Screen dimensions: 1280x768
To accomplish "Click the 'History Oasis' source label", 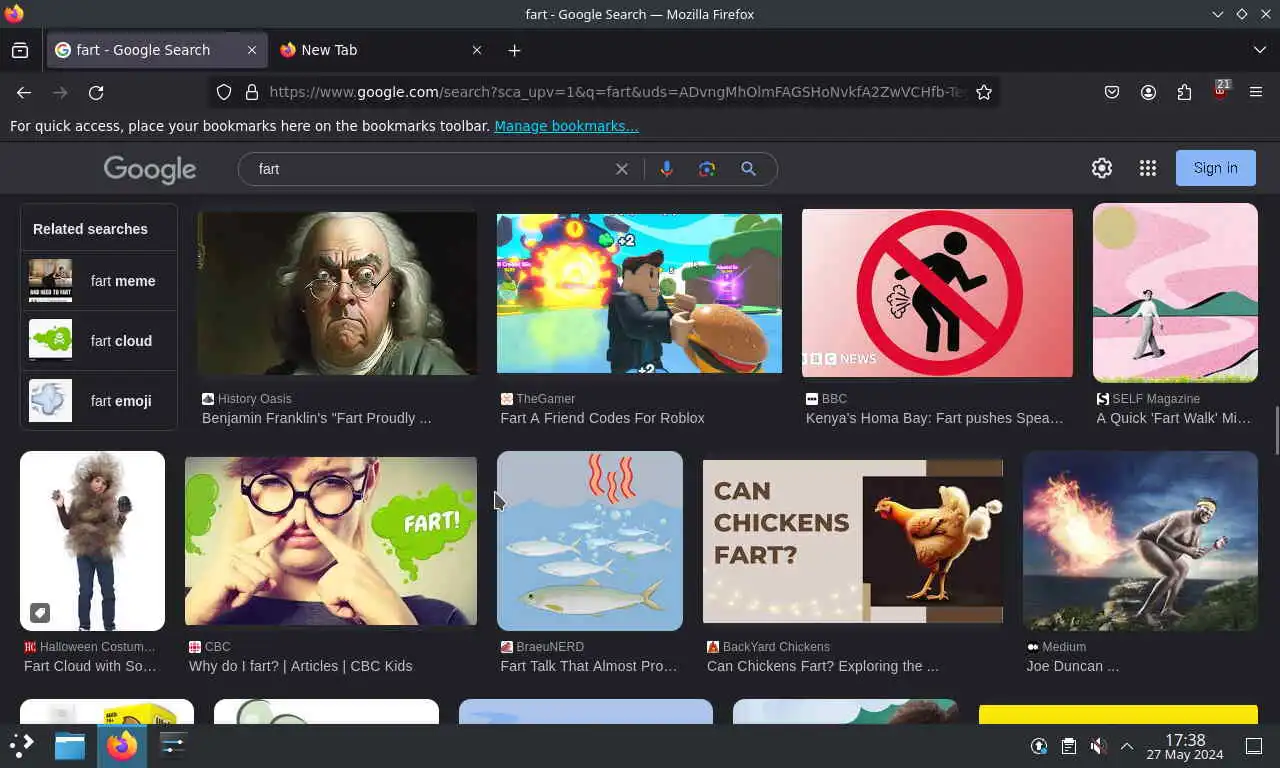I will 254,399.
